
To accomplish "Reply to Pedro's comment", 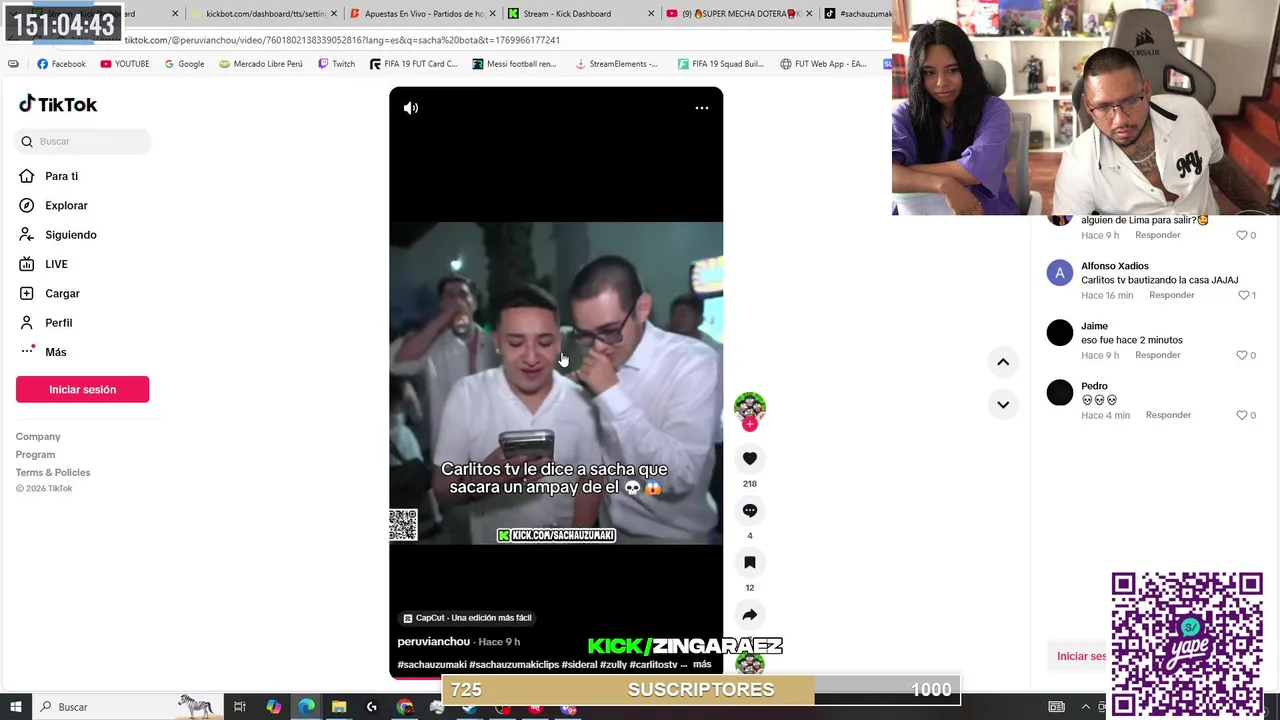I will pyautogui.click(x=1169, y=416).
